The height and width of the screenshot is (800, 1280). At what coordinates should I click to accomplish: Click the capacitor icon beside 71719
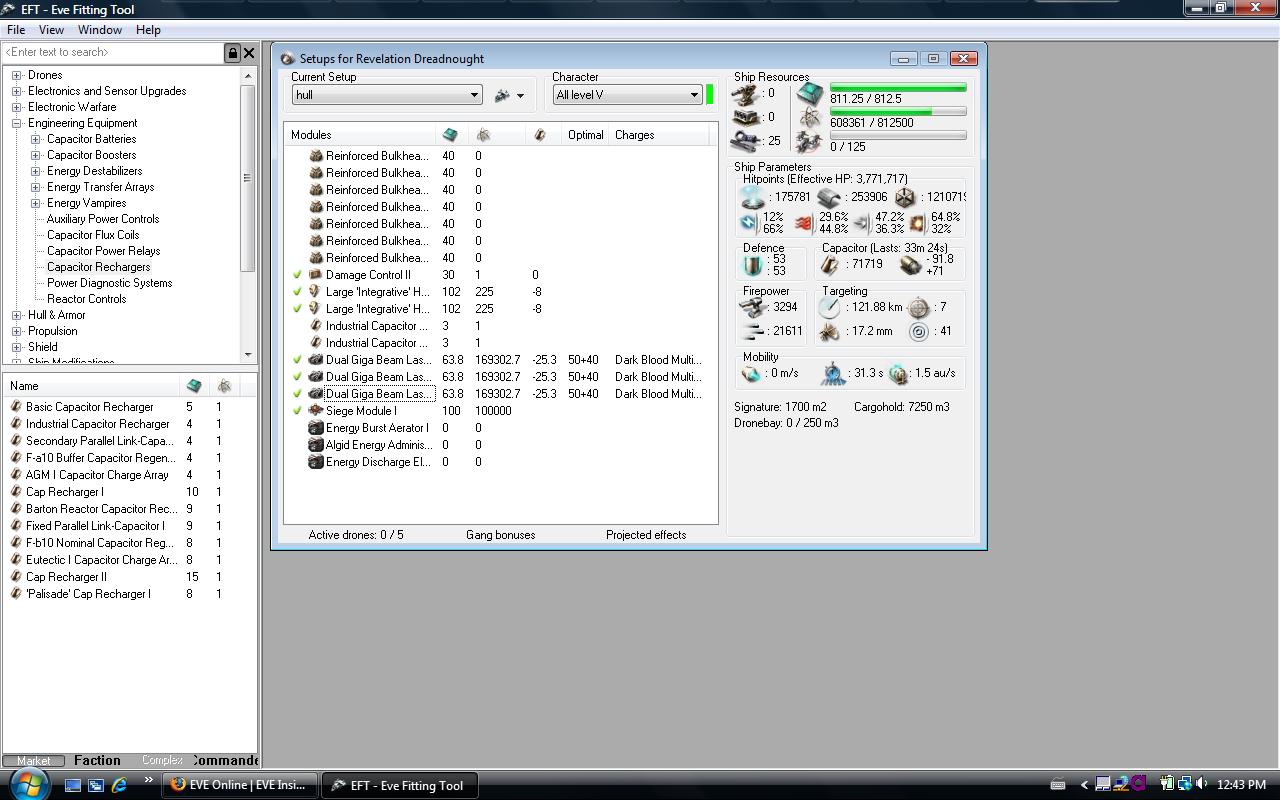[x=829, y=265]
